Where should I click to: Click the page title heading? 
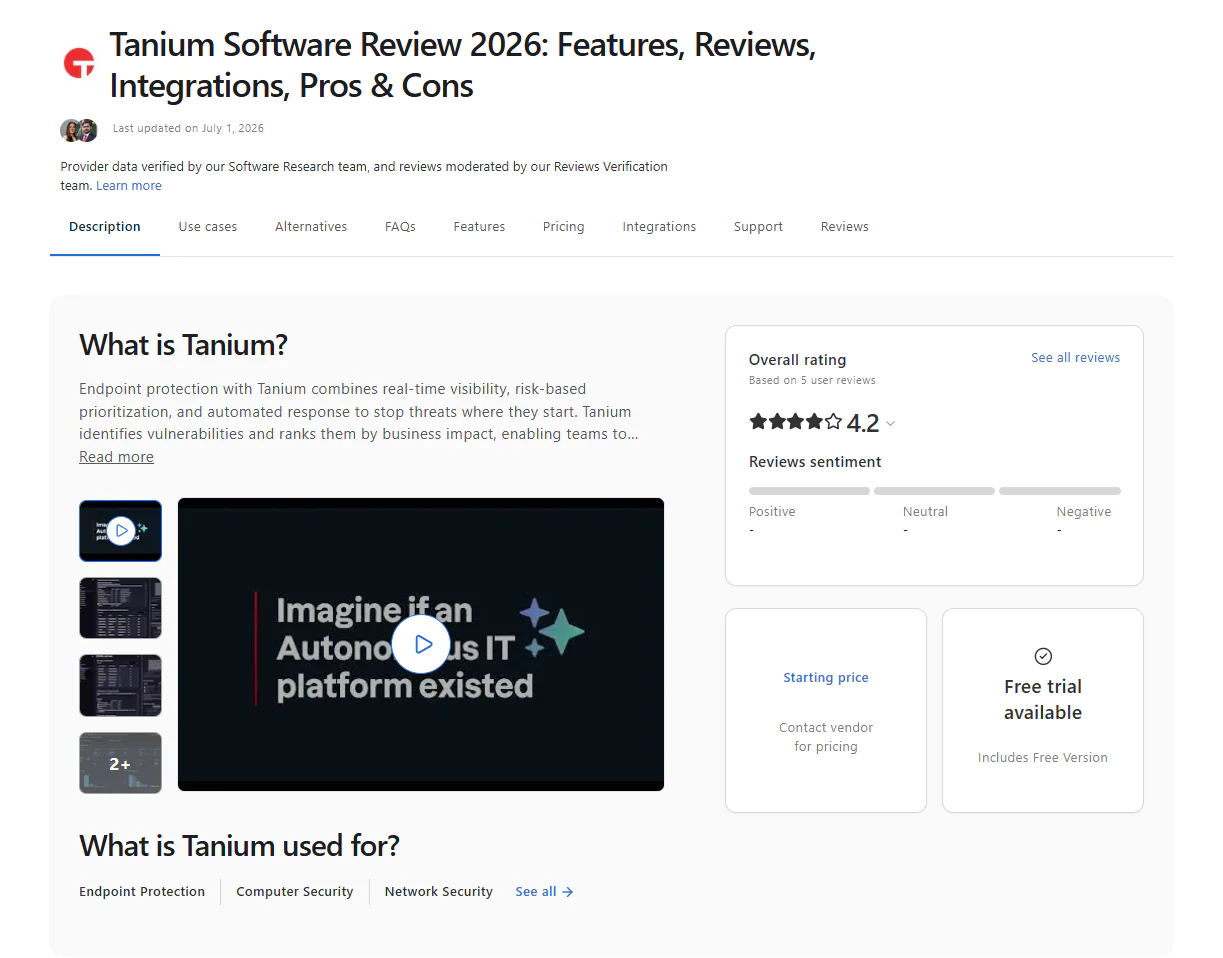pos(463,65)
